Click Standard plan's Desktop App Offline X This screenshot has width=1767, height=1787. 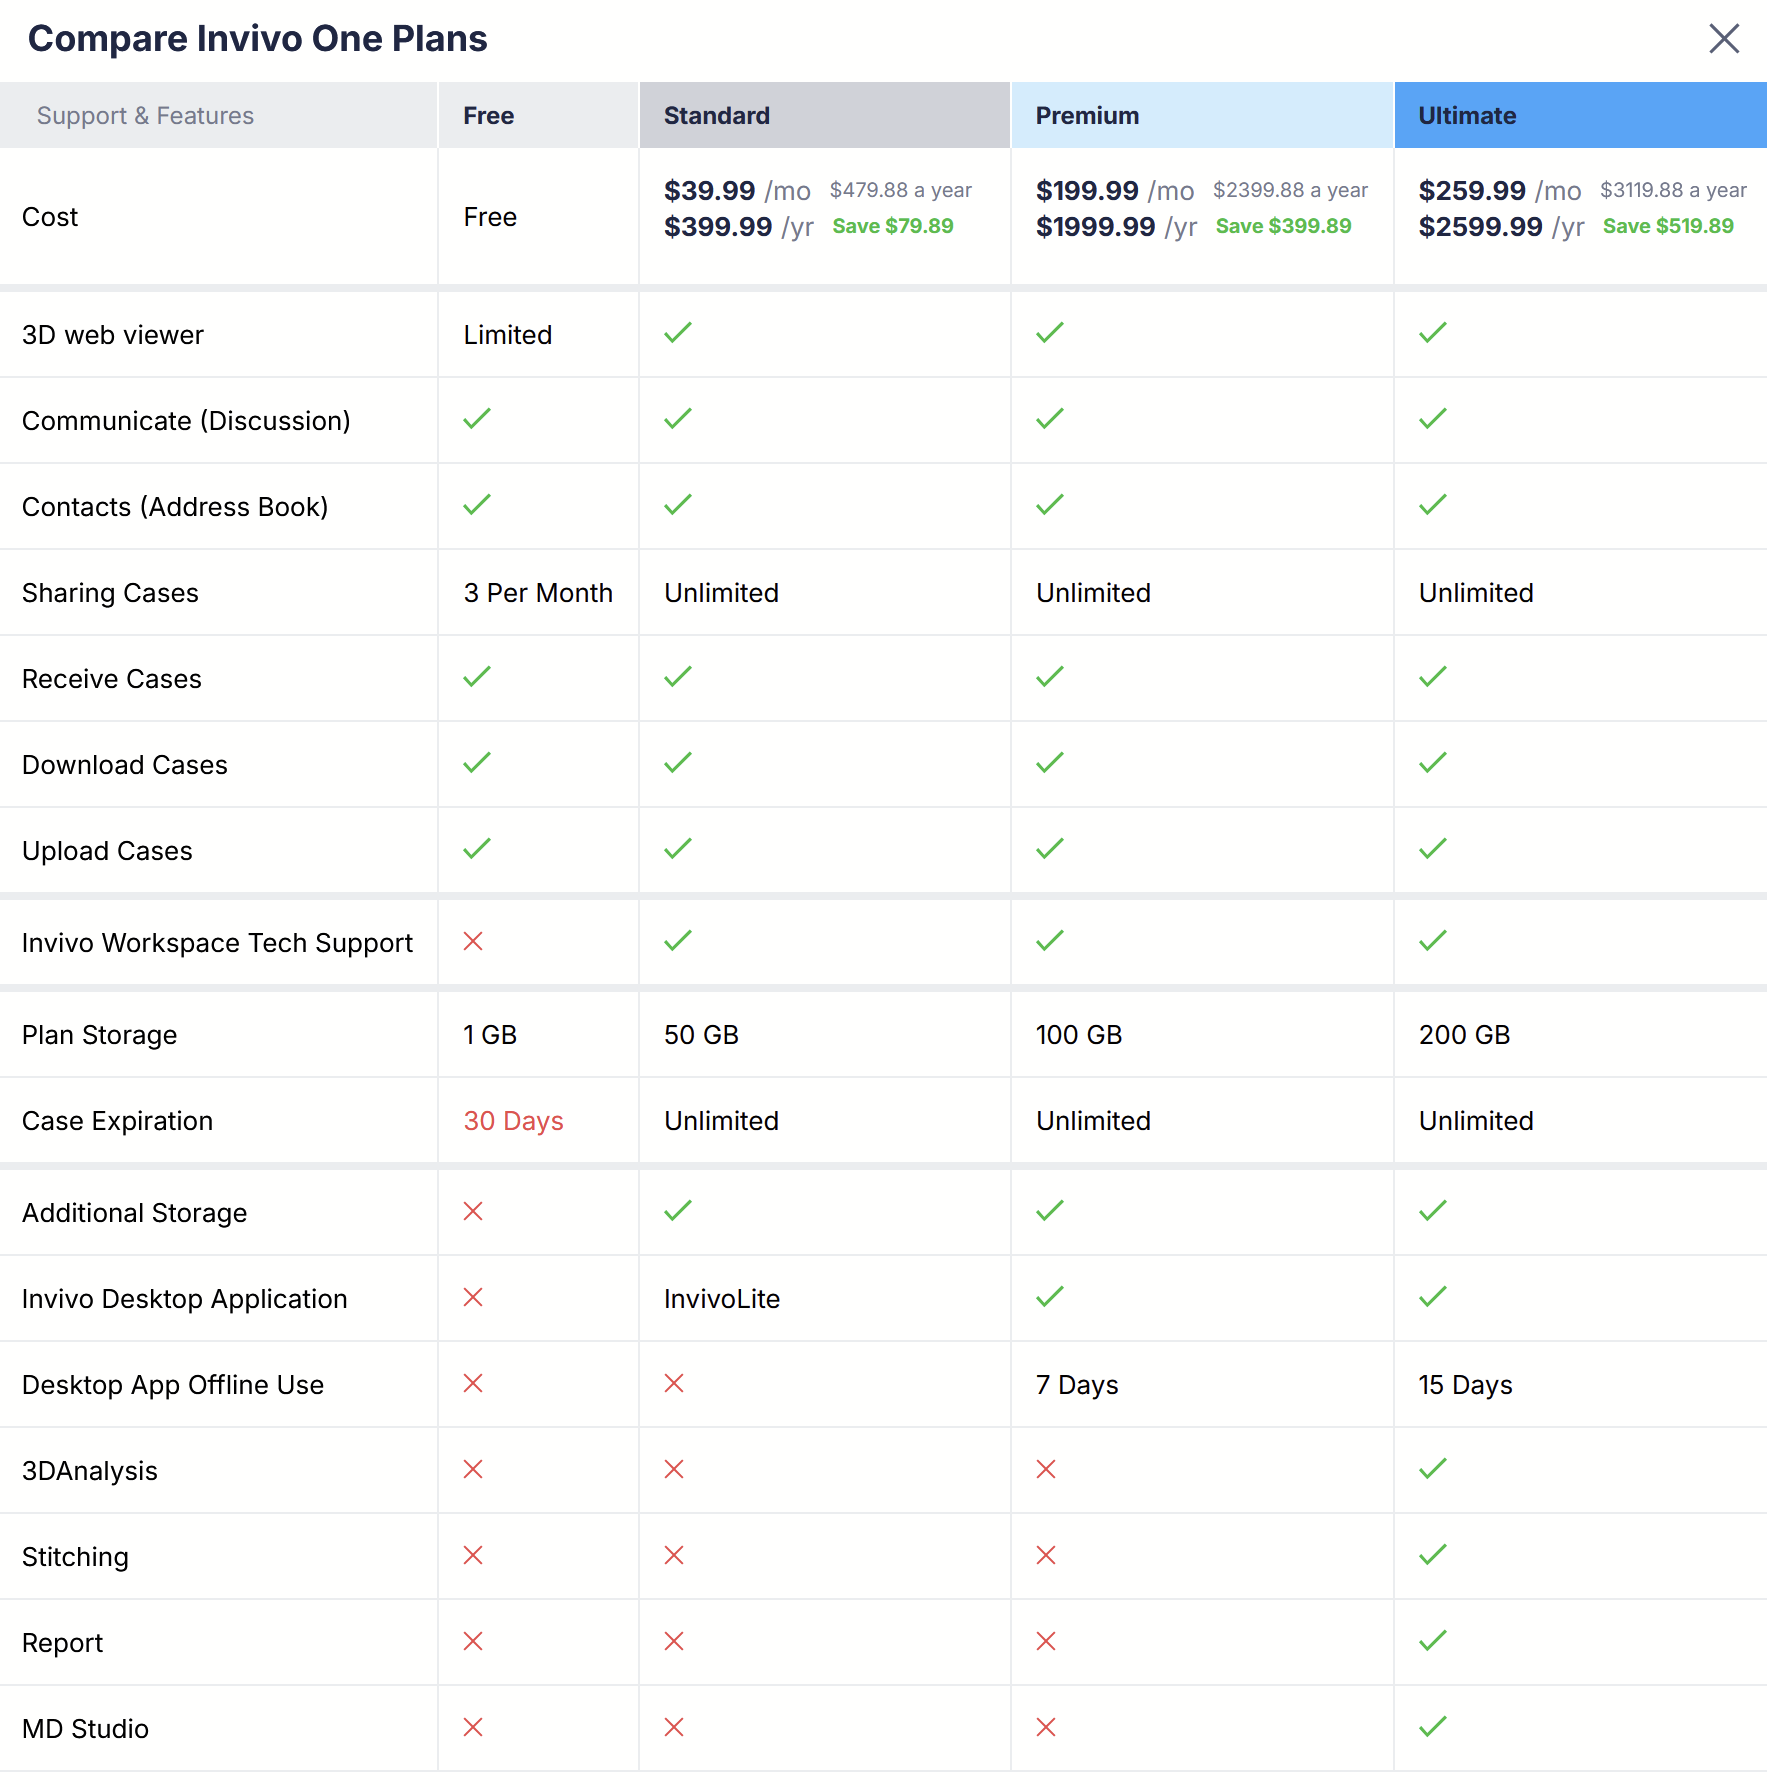coord(674,1383)
